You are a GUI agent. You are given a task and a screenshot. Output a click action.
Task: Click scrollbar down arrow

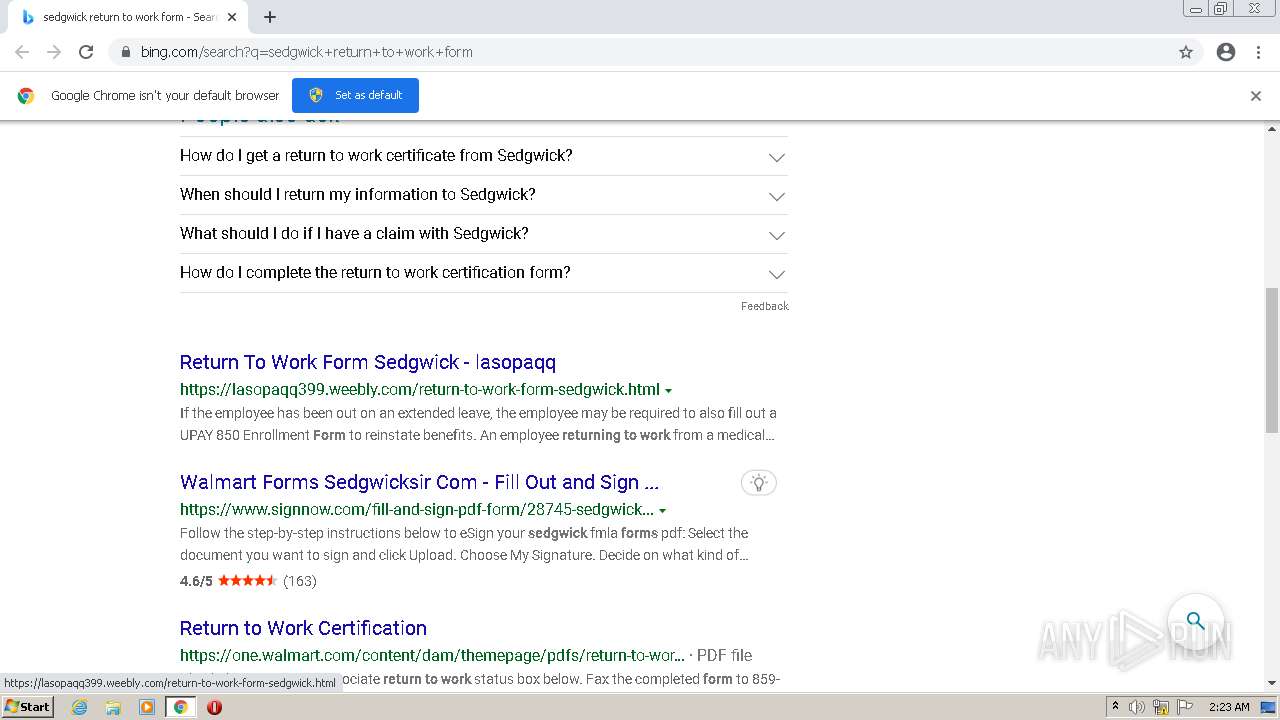pyautogui.click(x=1272, y=683)
